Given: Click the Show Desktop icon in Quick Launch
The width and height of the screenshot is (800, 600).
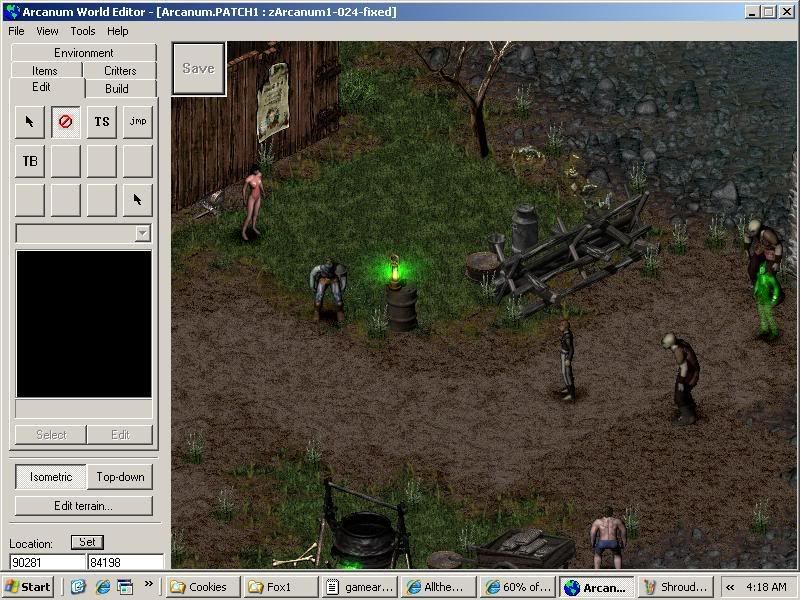Looking at the screenshot, I should (x=125, y=587).
